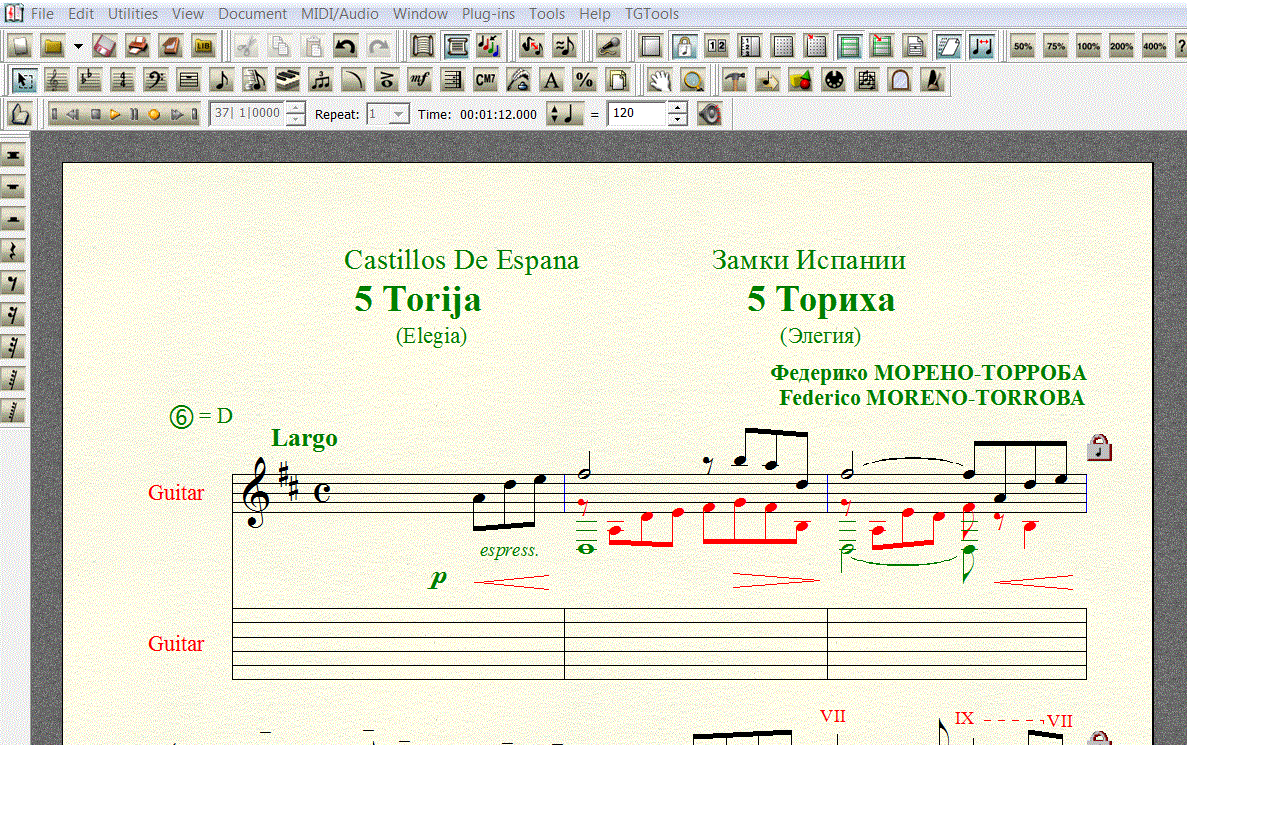Select the Repeat tool
The width and height of the screenshot is (1274, 817).
coord(452,81)
